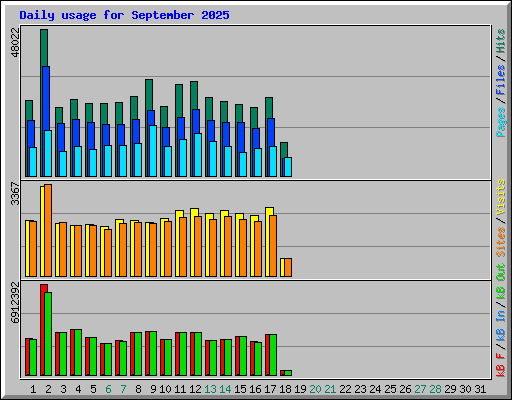Viewport: 512px width, 400px height.
Task: Click the 'Sites' legend label
Action: pos(500,242)
